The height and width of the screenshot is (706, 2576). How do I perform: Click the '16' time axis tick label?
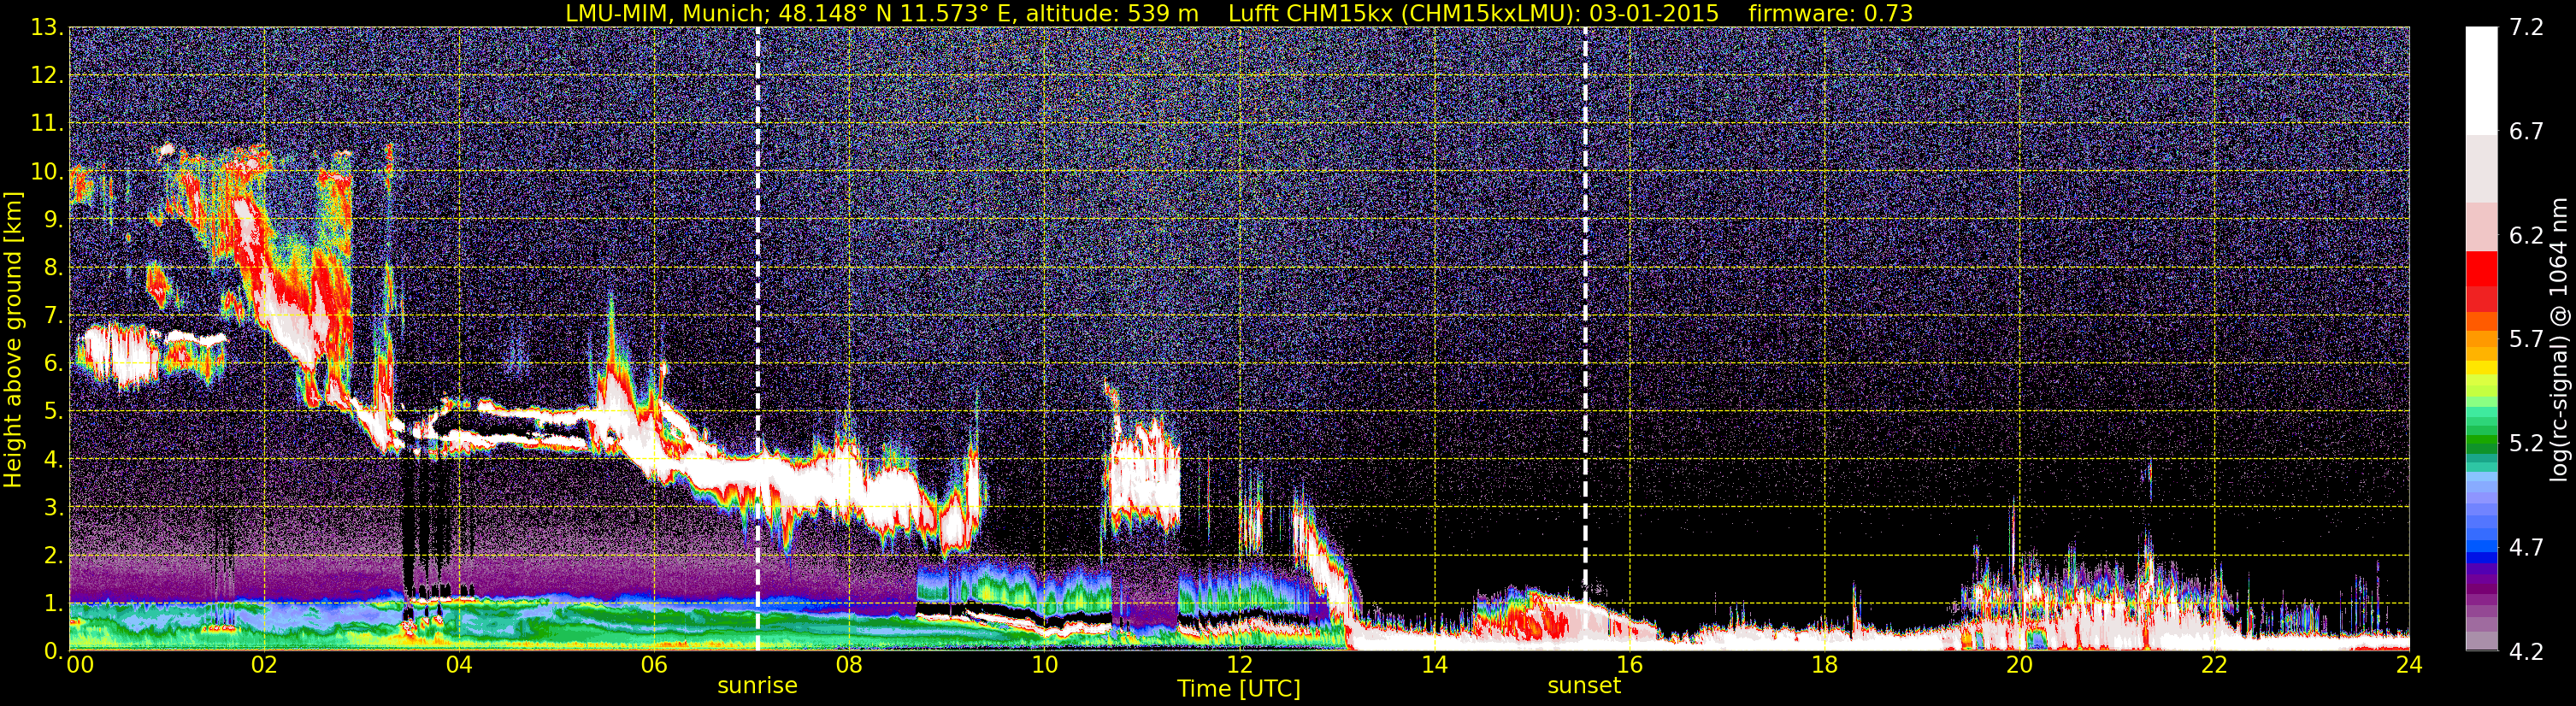click(x=1629, y=665)
